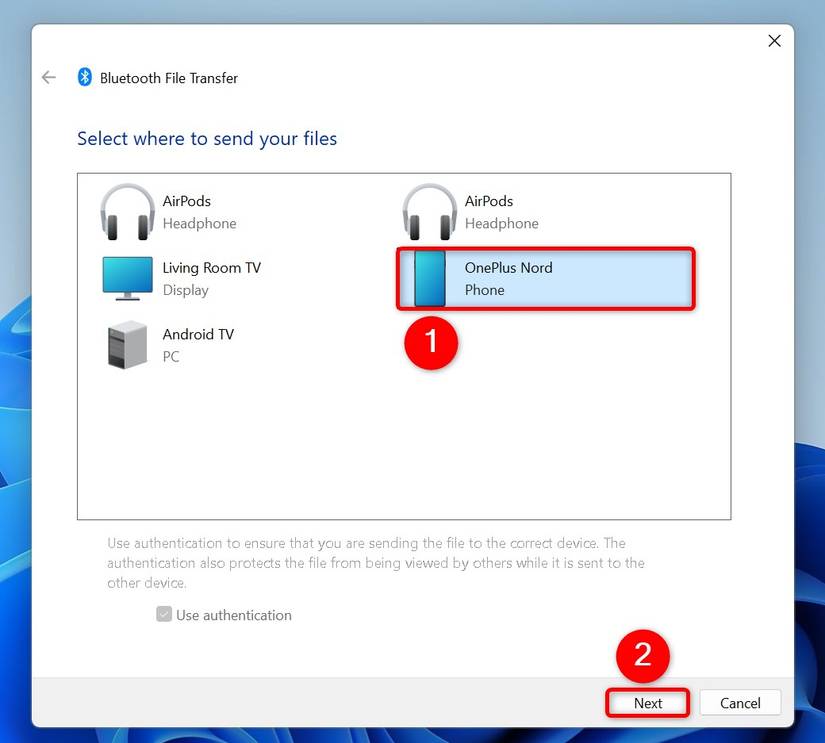
Task: Click the back arrow navigation icon
Action: pyautogui.click(x=48, y=77)
